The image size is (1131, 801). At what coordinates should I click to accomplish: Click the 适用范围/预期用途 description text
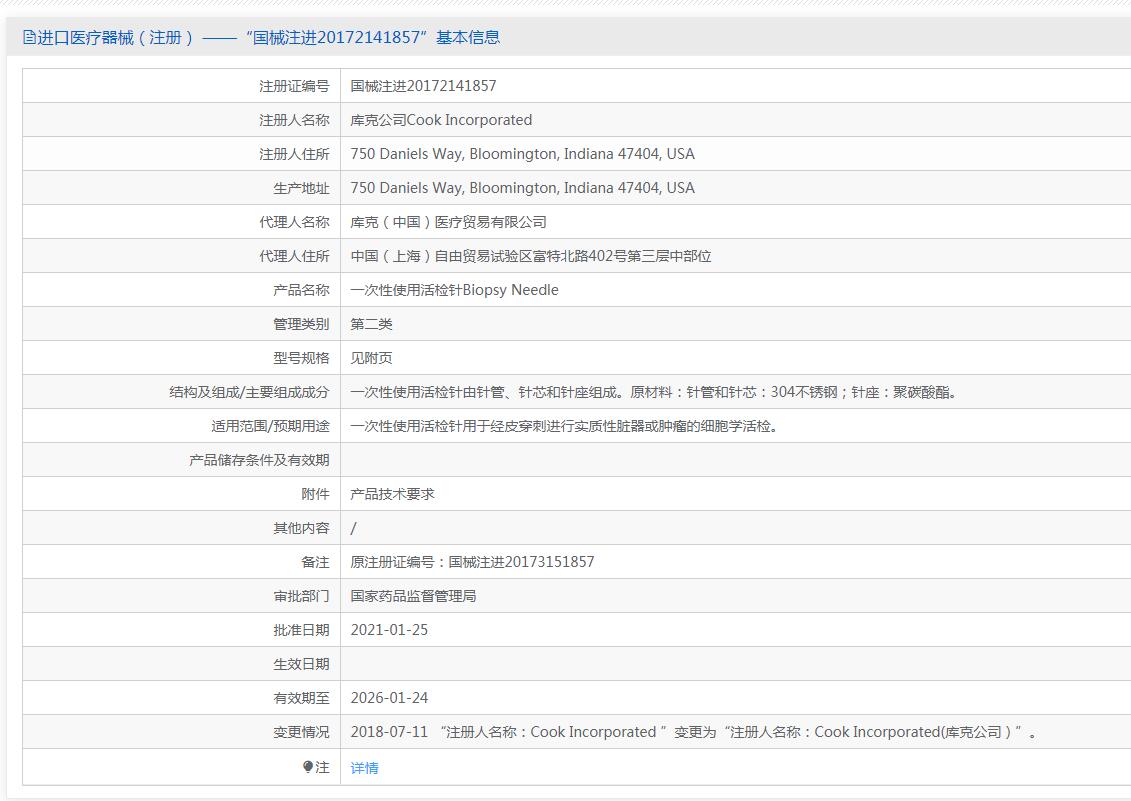pos(564,426)
